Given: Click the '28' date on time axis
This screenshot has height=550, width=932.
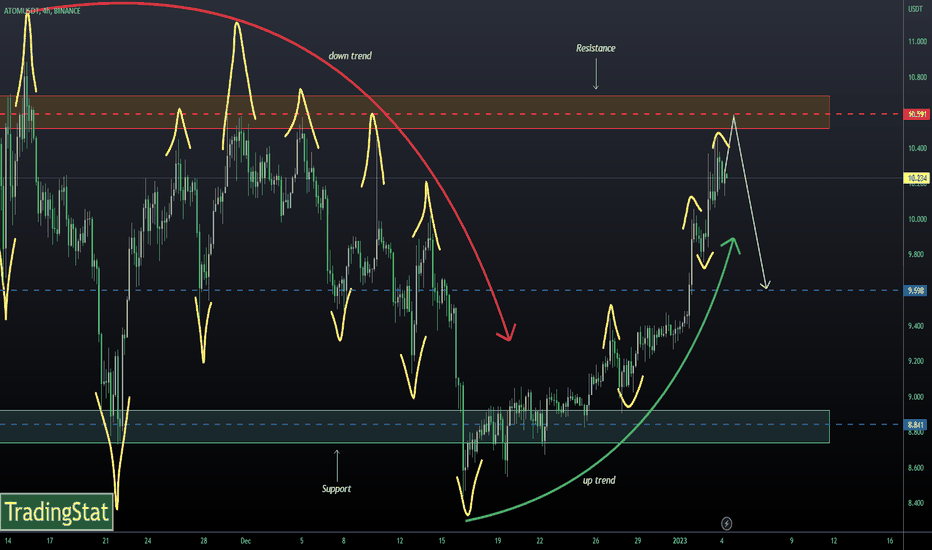Looking at the screenshot, I should tap(204, 541).
